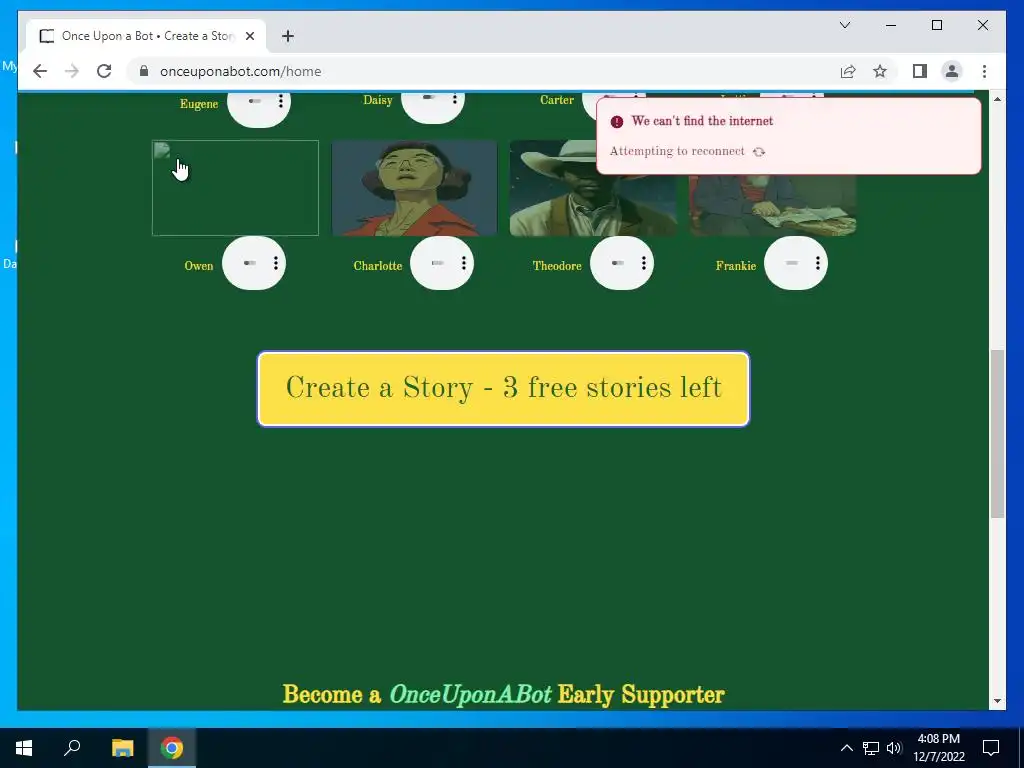Image resolution: width=1024 pixels, height=768 pixels.
Task: Open the taskbar clock showing 4:08 PM
Action: [x=938, y=748]
